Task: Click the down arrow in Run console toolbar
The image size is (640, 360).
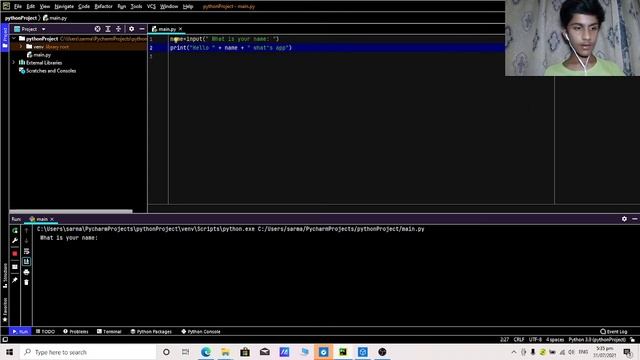Action: [27, 241]
